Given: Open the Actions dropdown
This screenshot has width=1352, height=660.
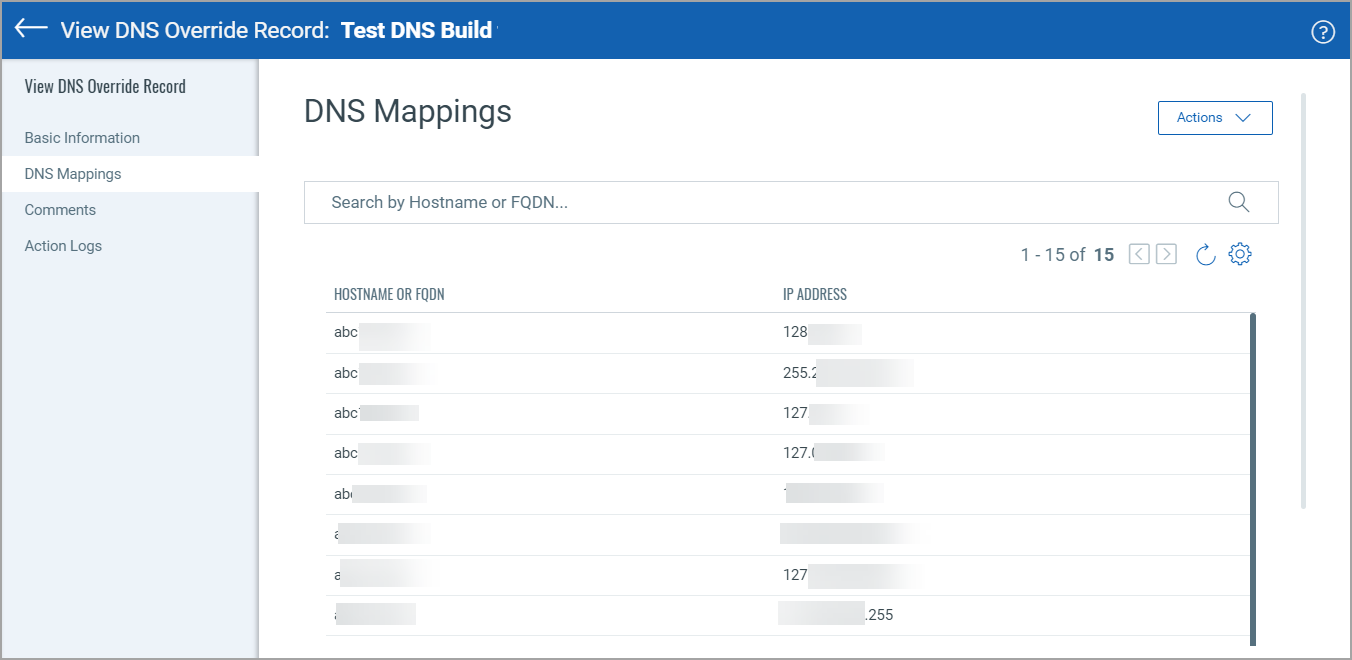Looking at the screenshot, I should (x=1214, y=117).
